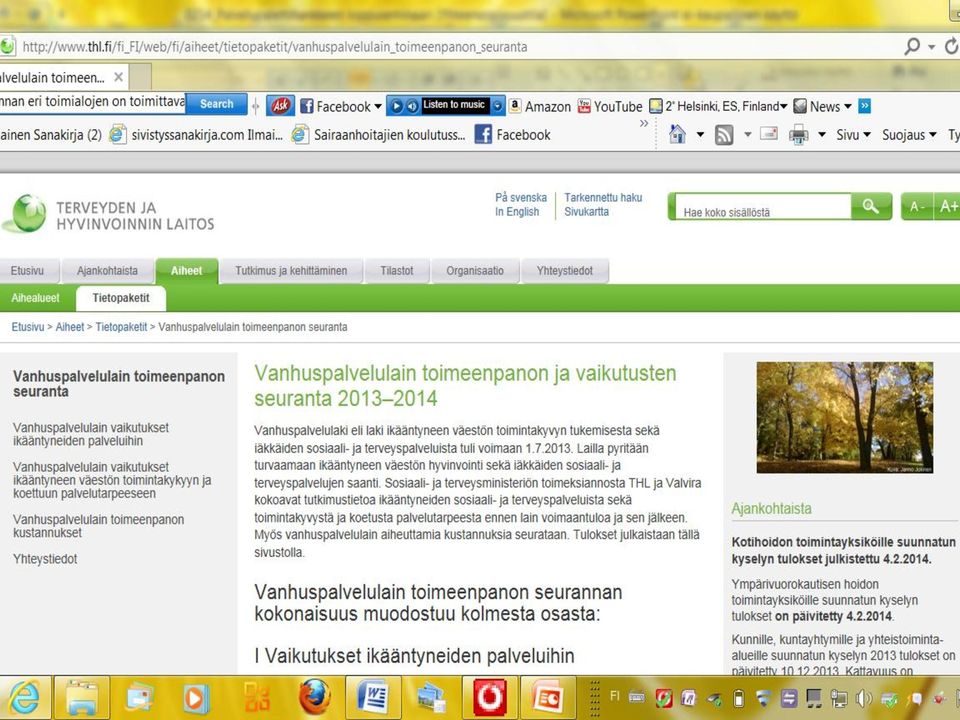Open the Facebook favorite in the favorites bar

tap(513, 135)
